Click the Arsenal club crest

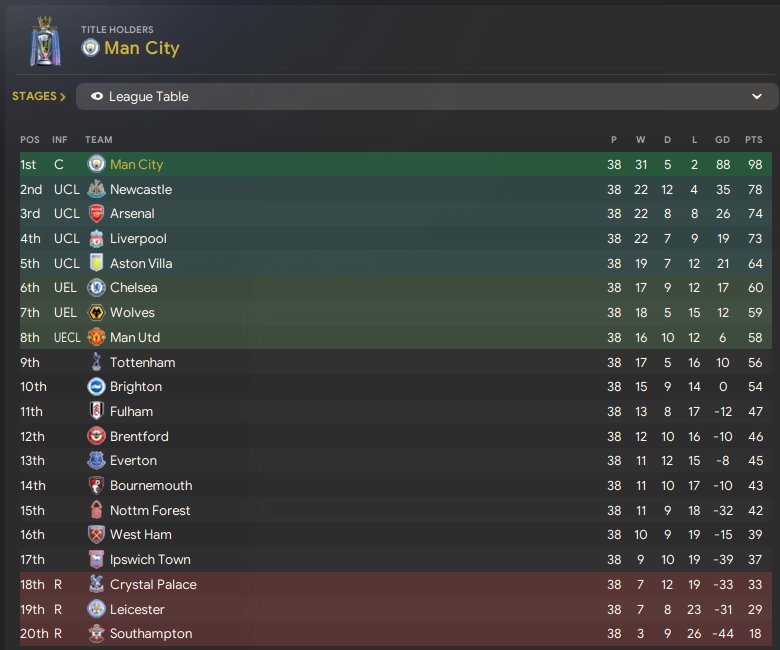[x=96, y=213]
